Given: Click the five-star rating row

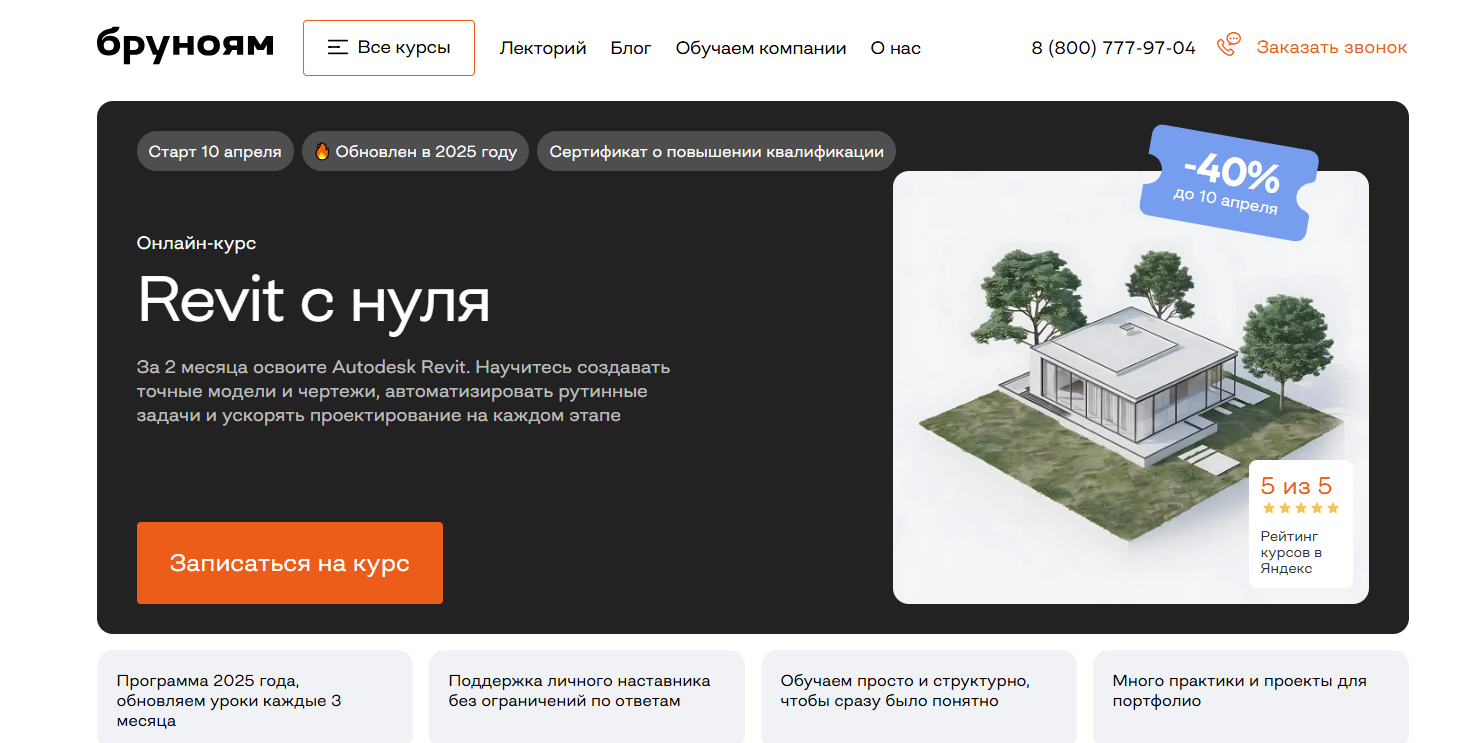Looking at the screenshot, I should [1300, 508].
